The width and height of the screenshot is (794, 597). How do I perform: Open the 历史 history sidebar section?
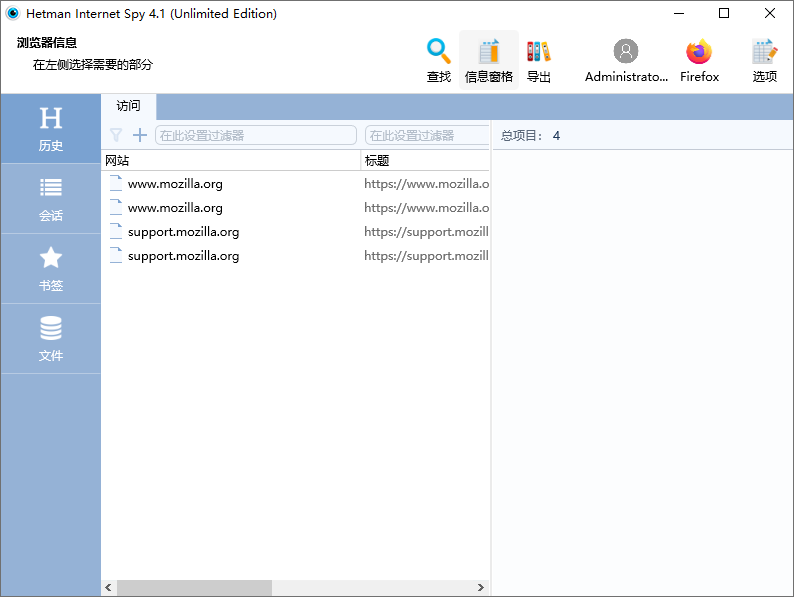tap(51, 129)
